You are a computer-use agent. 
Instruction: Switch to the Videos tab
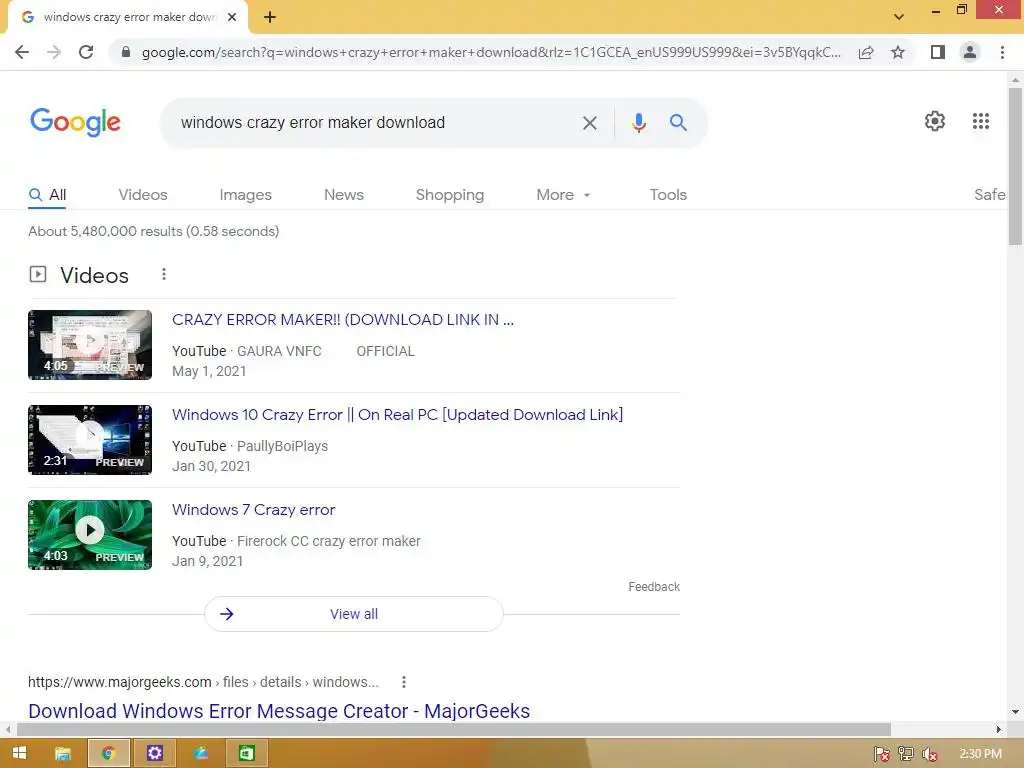pyautogui.click(x=143, y=195)
